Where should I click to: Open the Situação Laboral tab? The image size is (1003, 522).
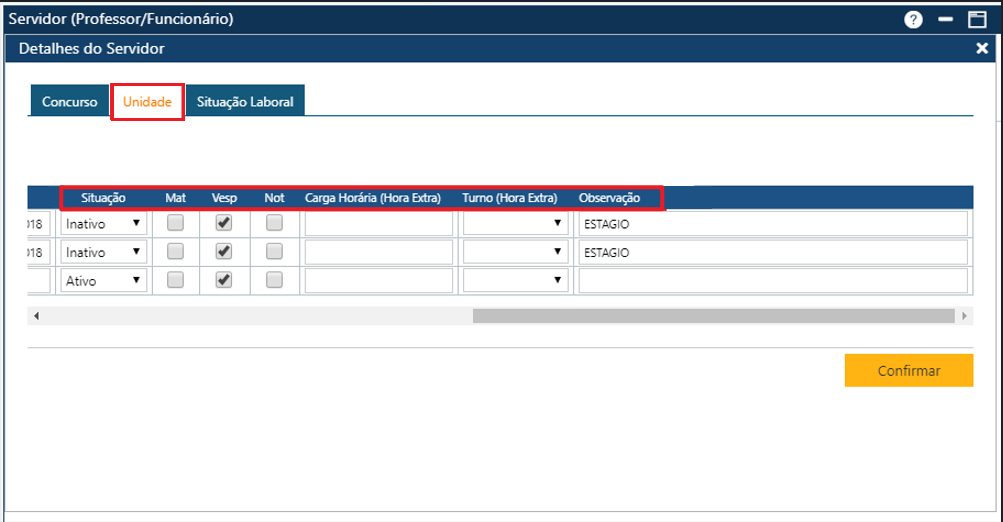(x=245, y=102)
